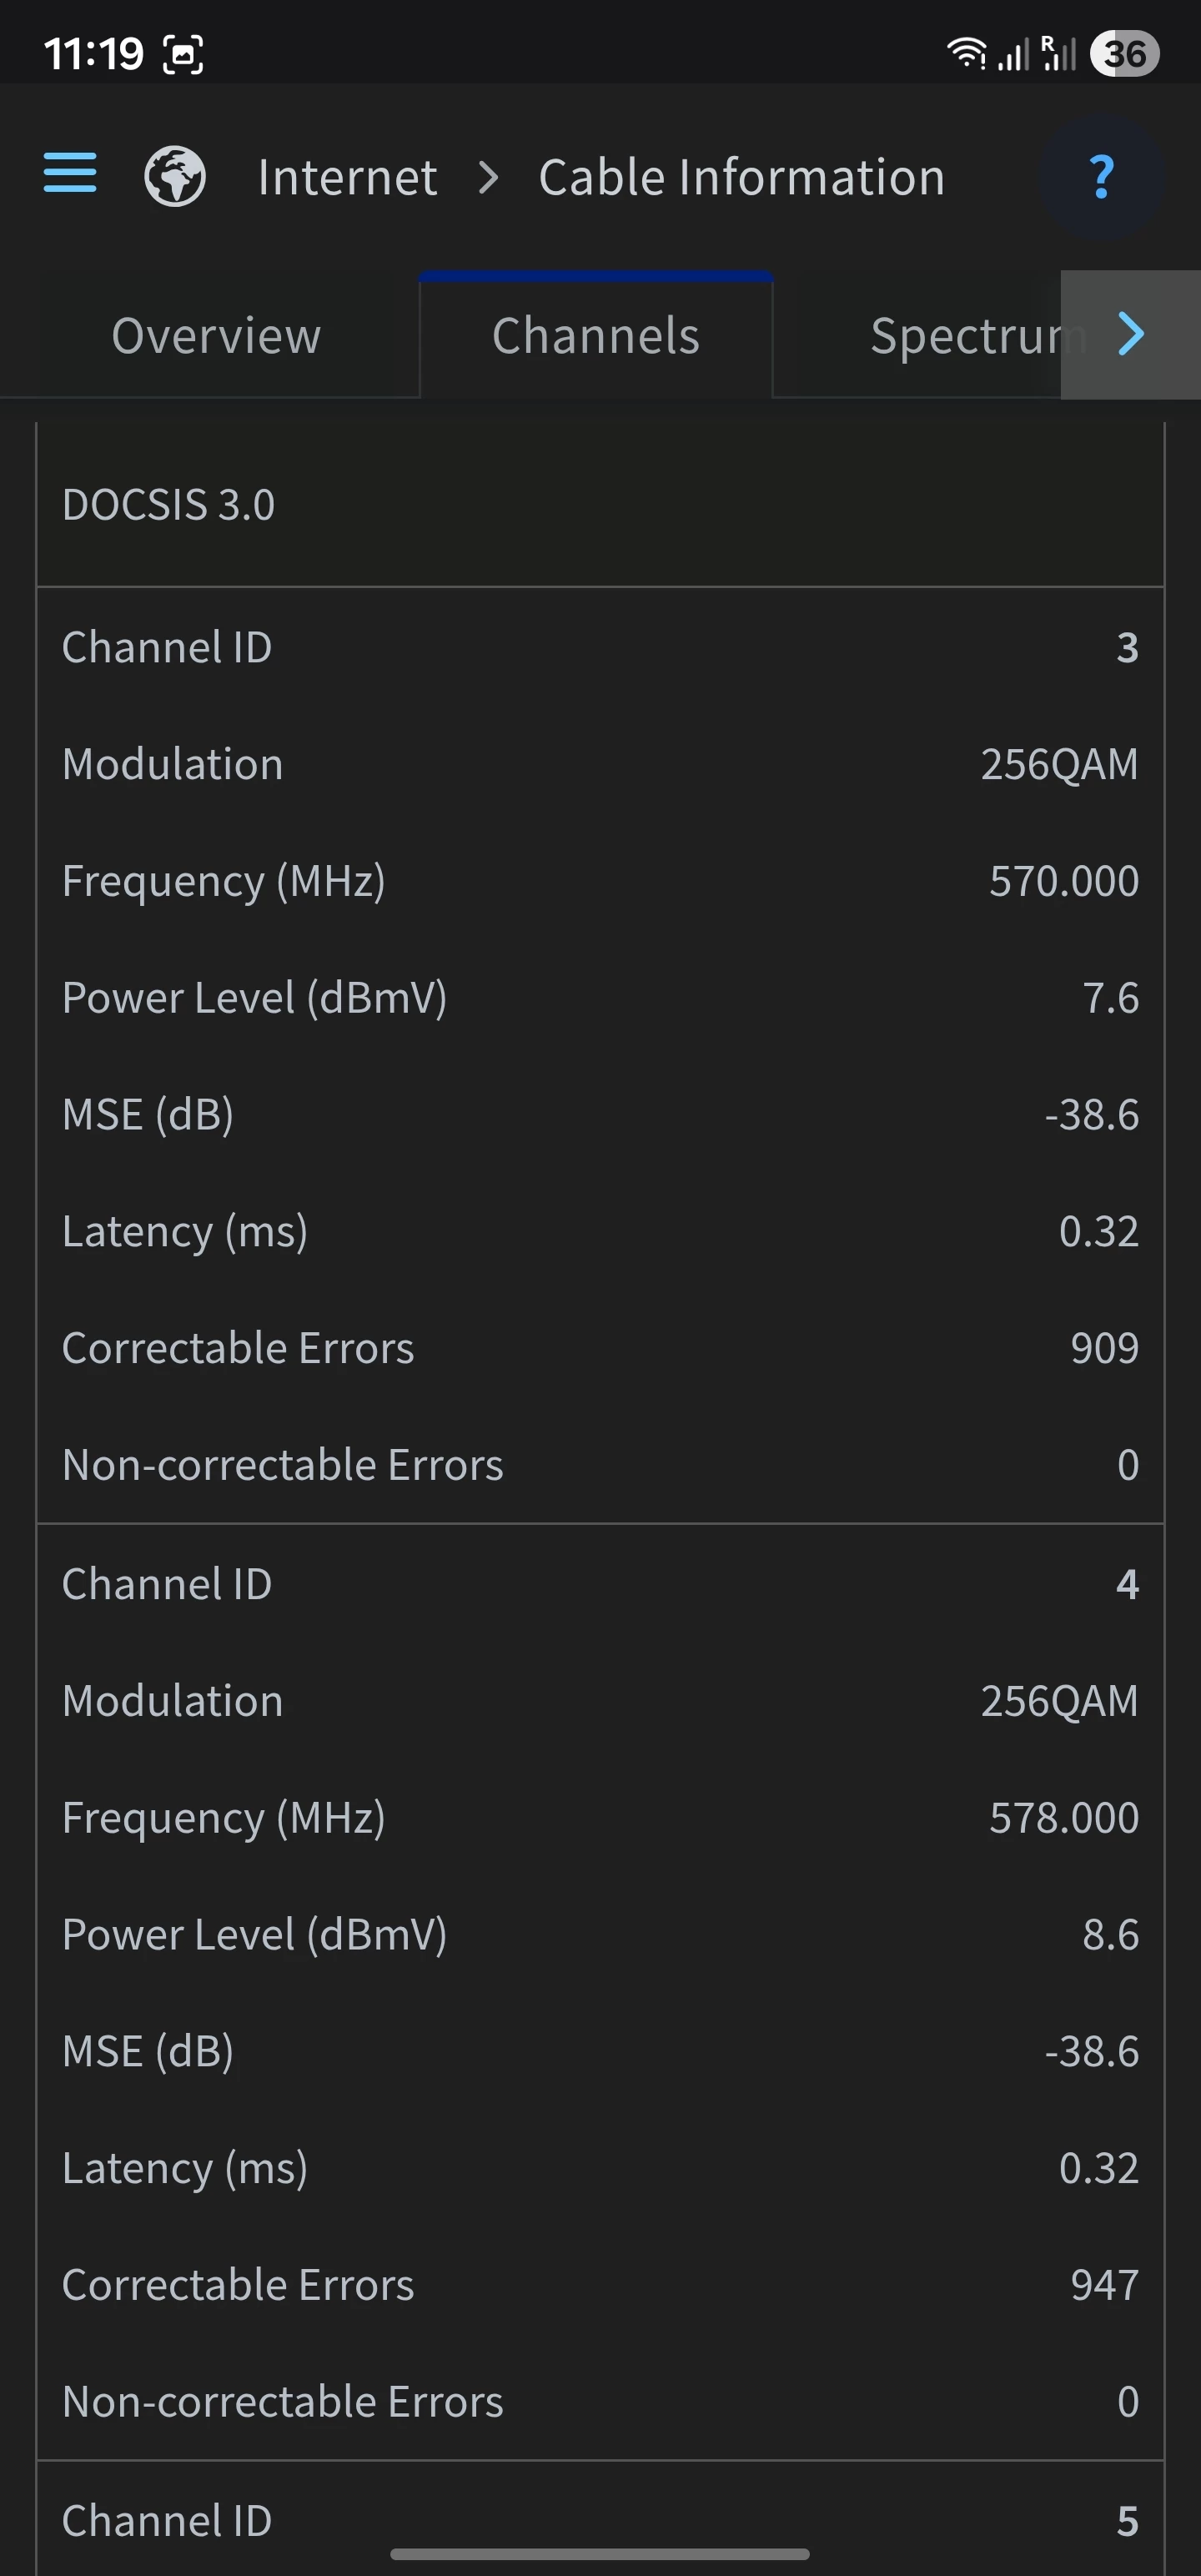This screenshot has width=1201, height=2576.
Task: Tap the globe Internet icon
Action: pos(175,177)
